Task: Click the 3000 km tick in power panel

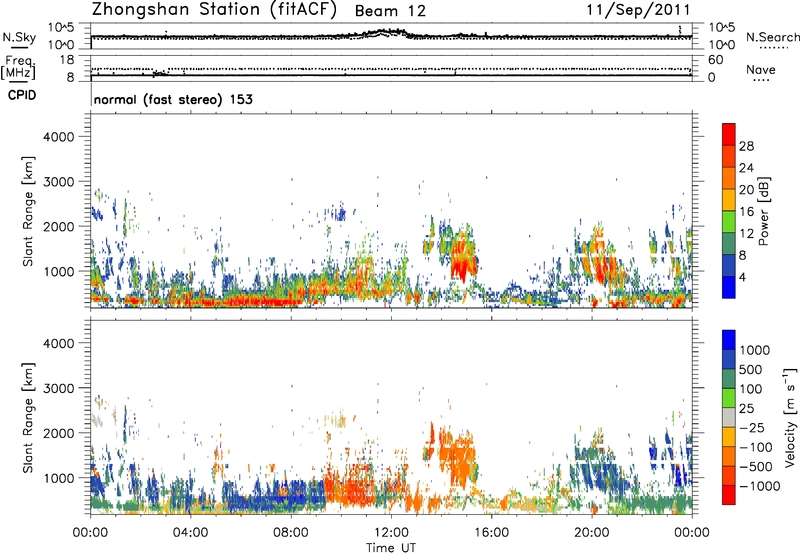Action: 59,182
